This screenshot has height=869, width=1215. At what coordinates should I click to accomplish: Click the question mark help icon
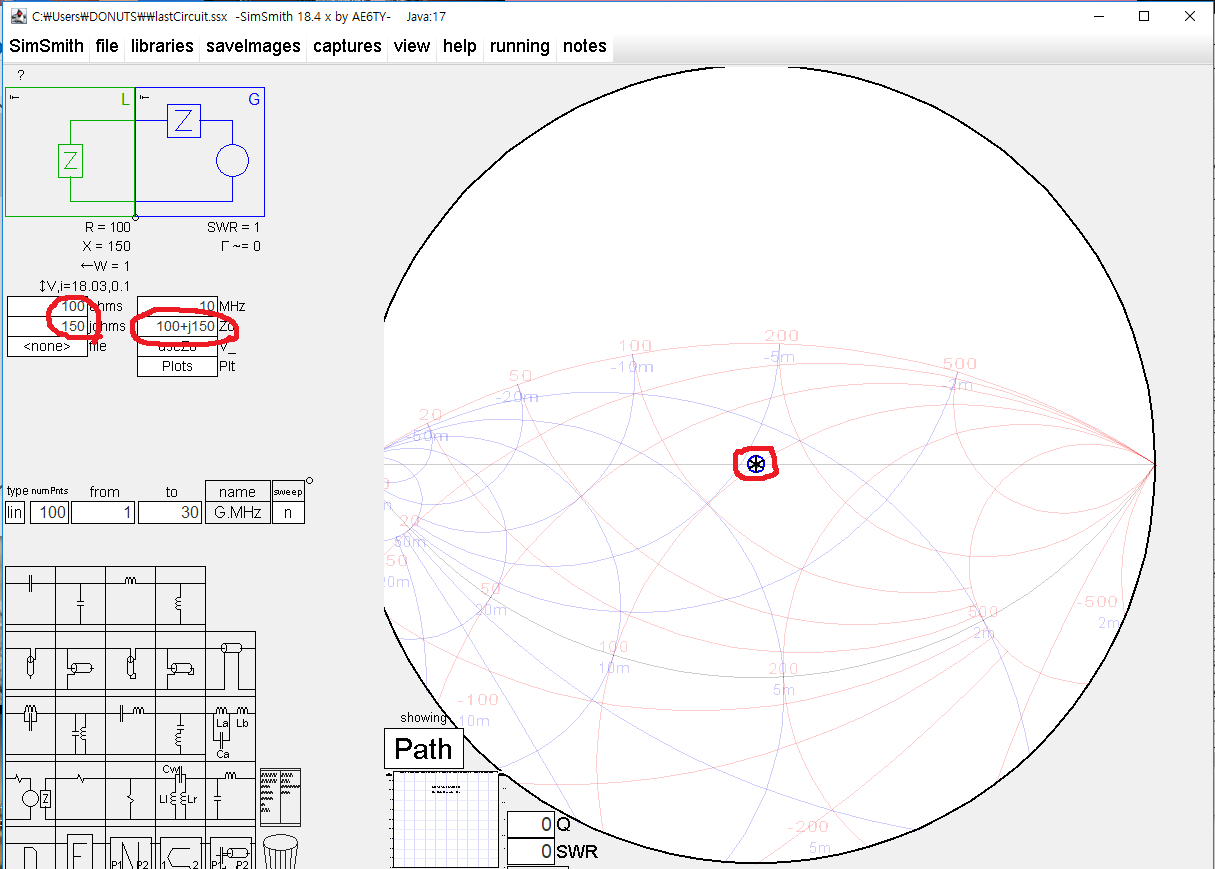coord(20,75)
